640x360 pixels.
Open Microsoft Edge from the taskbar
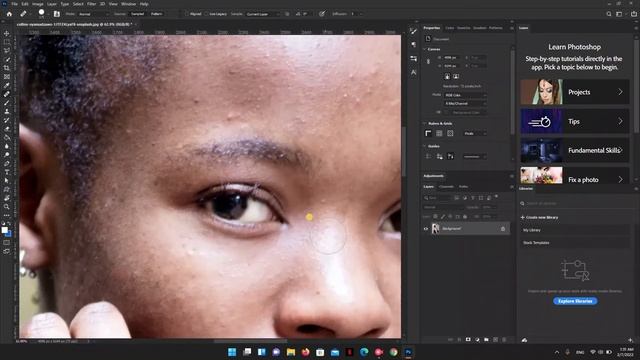(x=364, y=352)
